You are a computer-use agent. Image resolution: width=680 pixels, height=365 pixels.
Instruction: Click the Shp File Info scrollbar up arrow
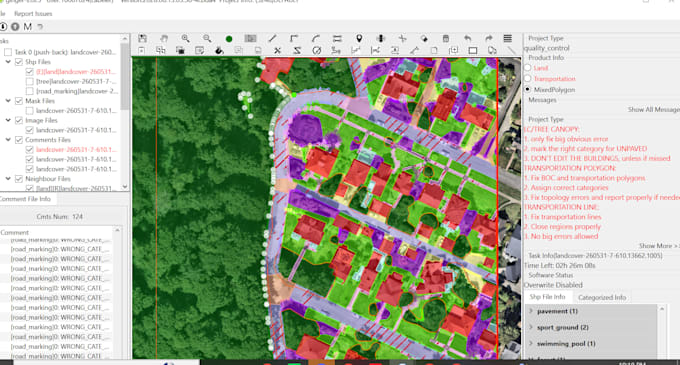click(x=662, y=309)
